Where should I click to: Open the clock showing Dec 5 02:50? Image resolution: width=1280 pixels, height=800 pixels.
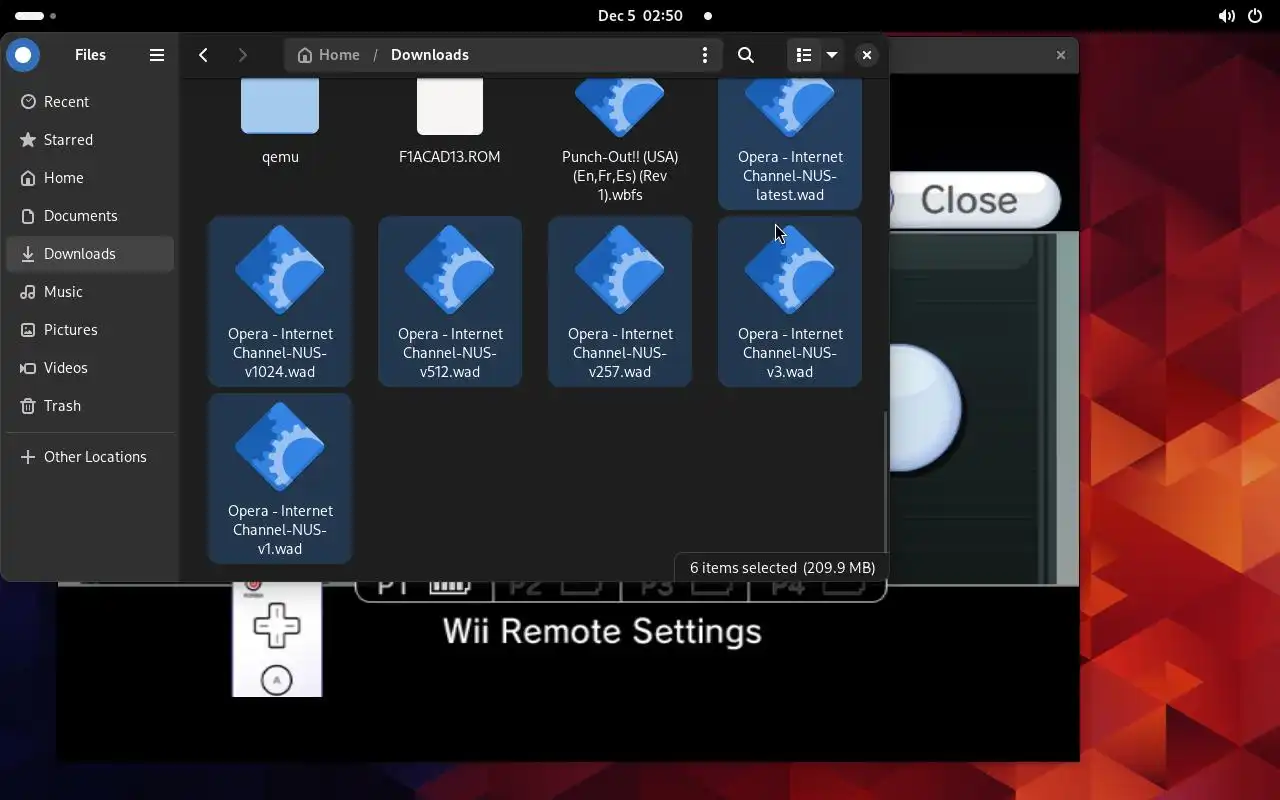(x=640, y=16)
